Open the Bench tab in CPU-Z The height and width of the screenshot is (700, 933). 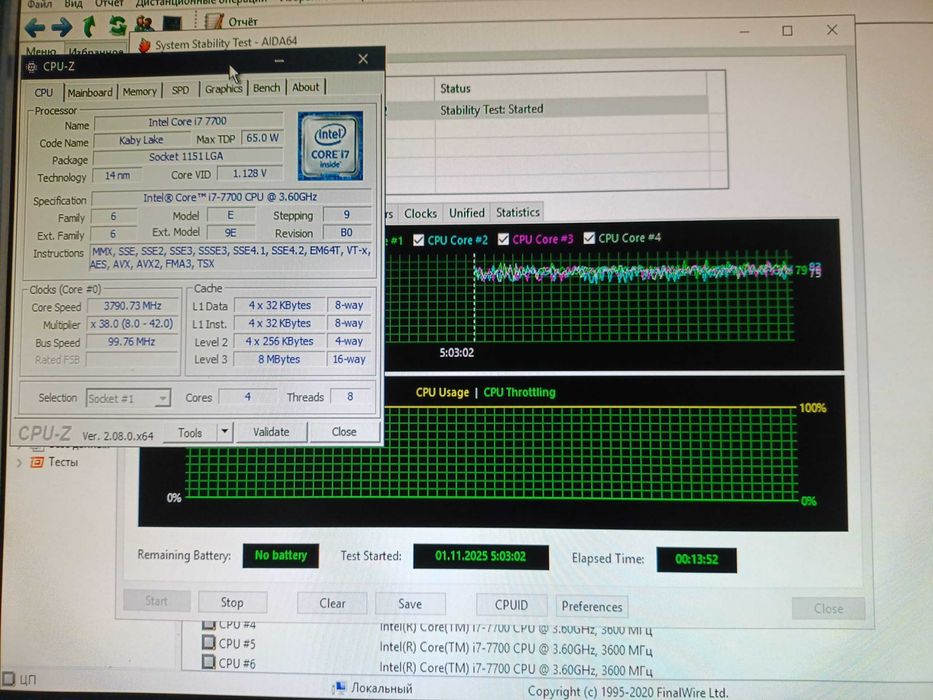[x=266, y=88]
